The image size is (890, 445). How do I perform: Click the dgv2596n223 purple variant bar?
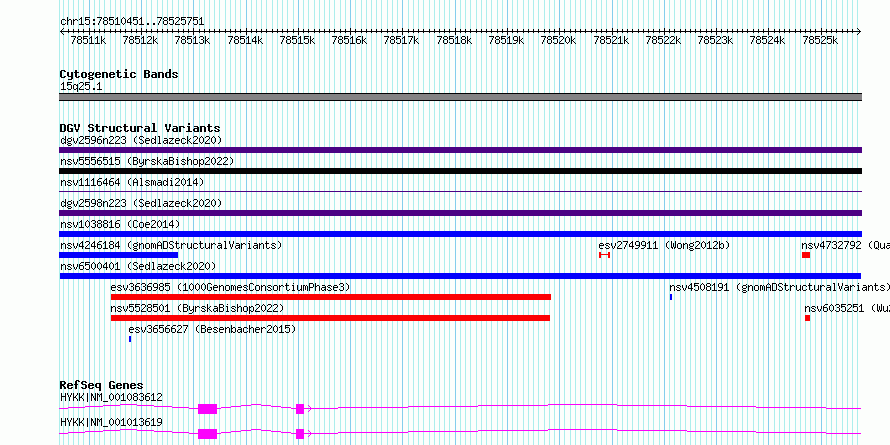pos(460,150)
